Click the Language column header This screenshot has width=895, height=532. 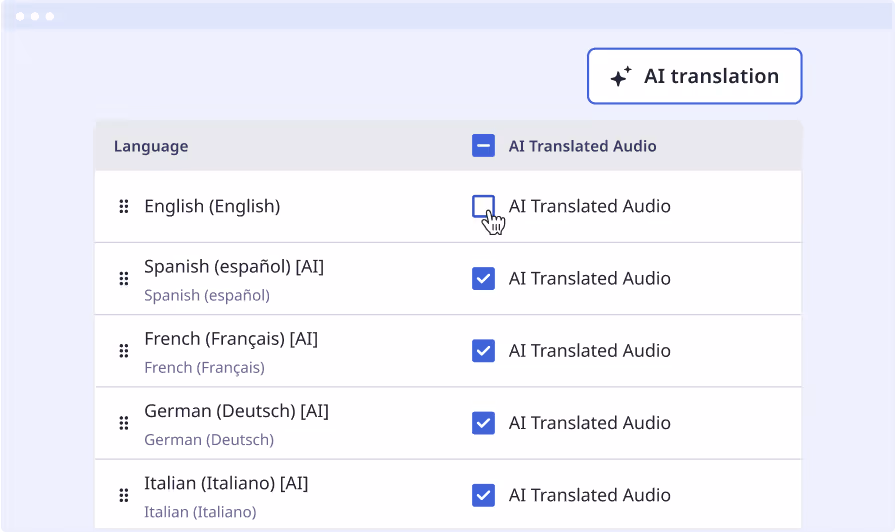point(151,146)
